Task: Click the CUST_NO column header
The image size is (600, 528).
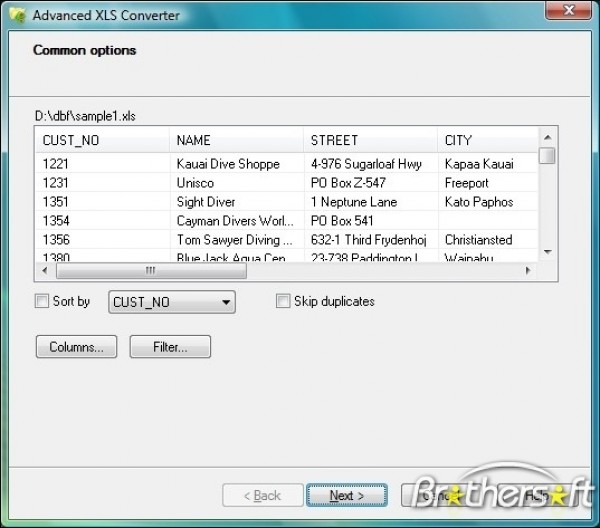Action: click(102, 140)
